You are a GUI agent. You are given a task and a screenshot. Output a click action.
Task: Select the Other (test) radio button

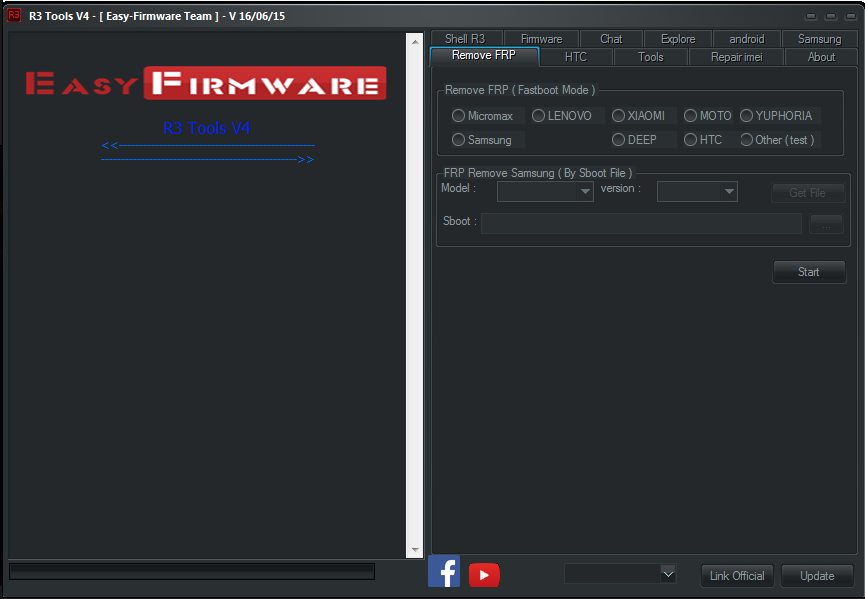pyautogui.click(x=746, y=140)
